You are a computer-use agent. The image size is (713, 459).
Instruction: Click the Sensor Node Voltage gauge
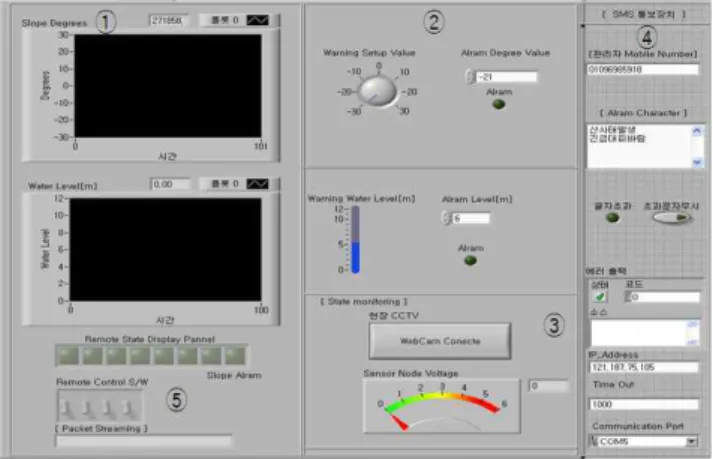click(x=442, y=406)
